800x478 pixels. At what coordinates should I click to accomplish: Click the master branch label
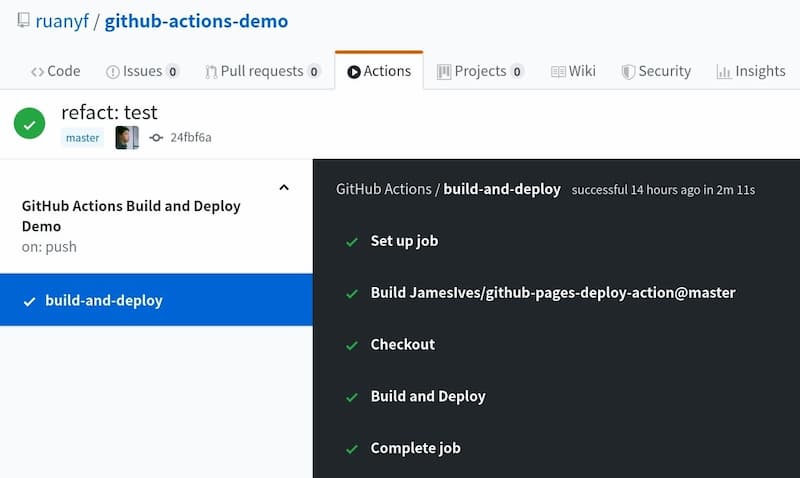(x=82, y=138)
